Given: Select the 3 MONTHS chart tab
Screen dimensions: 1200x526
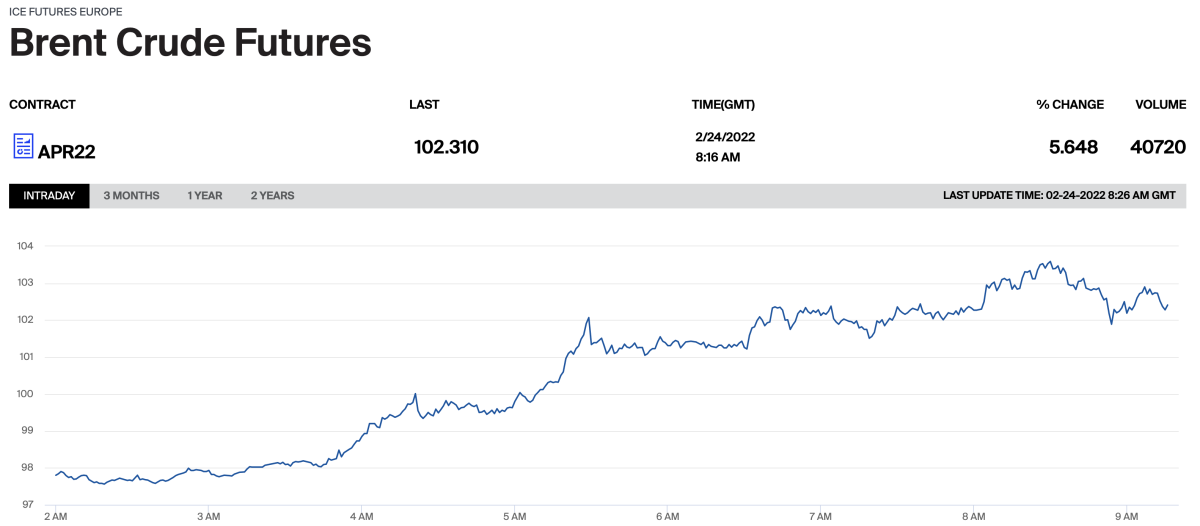Looking at the screenshot, I should pos(131,196).
